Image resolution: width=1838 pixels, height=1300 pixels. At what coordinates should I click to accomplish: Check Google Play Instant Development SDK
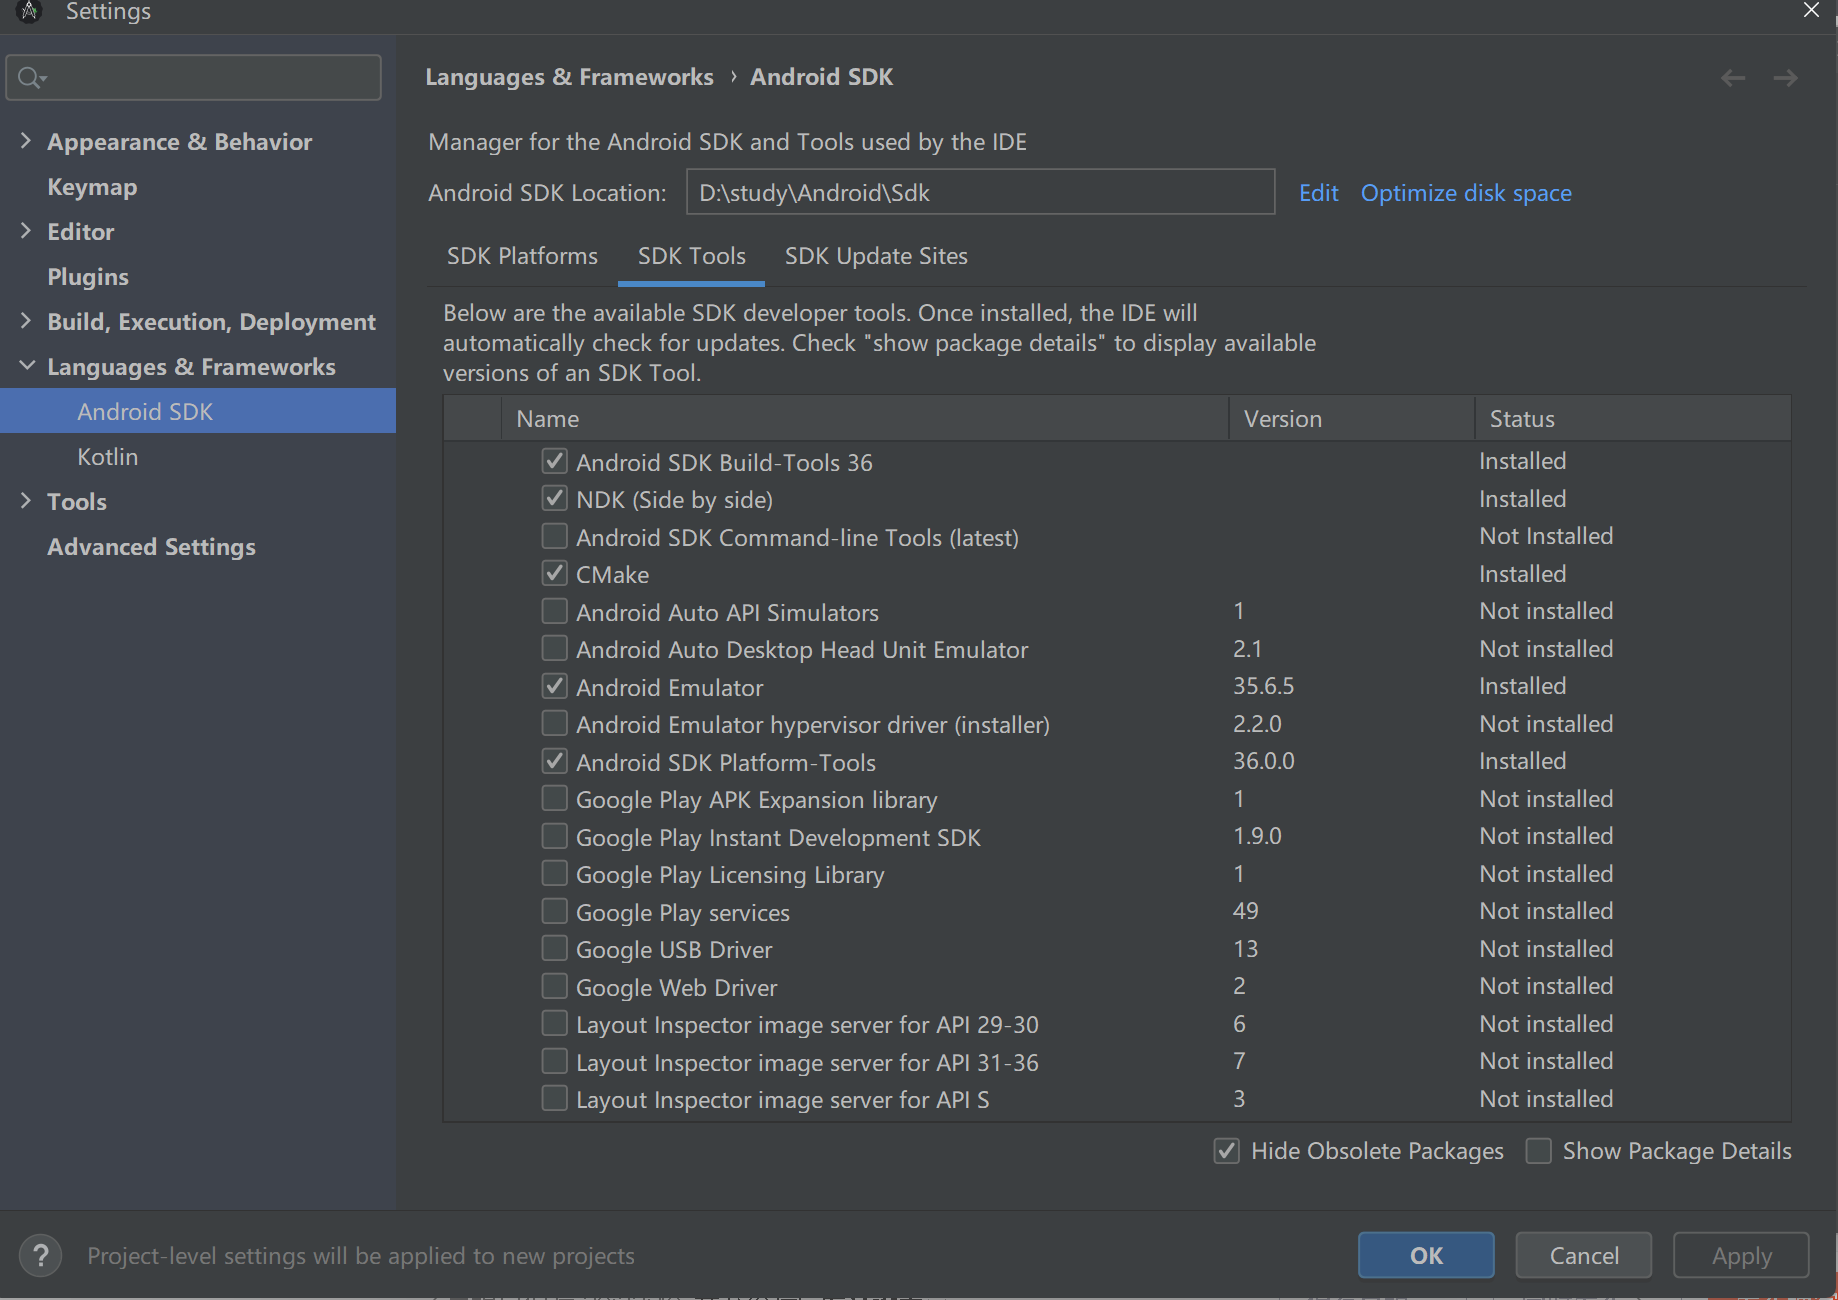554,836
